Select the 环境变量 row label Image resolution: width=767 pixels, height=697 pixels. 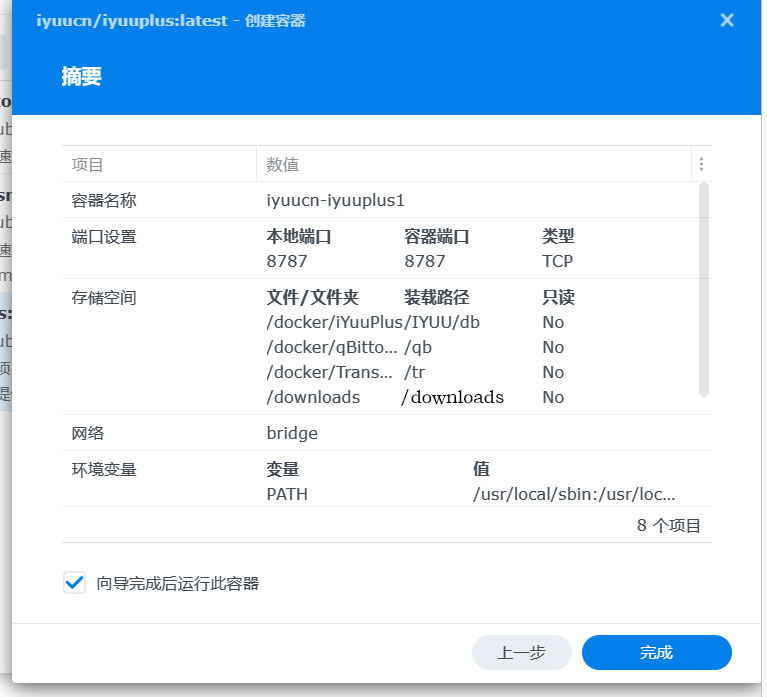(104, 470)
